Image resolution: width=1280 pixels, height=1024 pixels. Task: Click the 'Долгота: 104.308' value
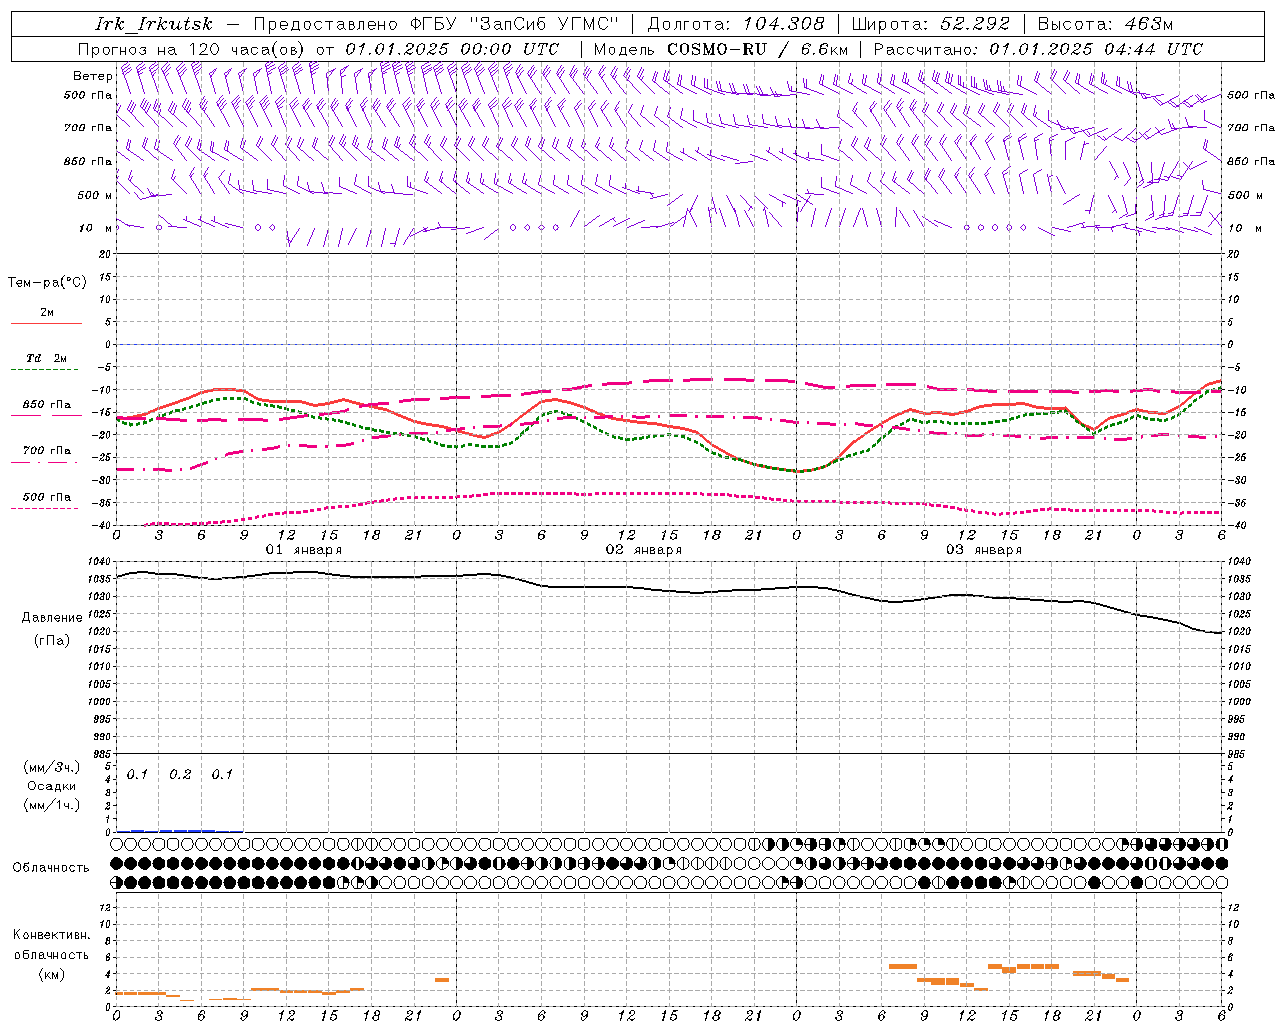tap(736, 24)
